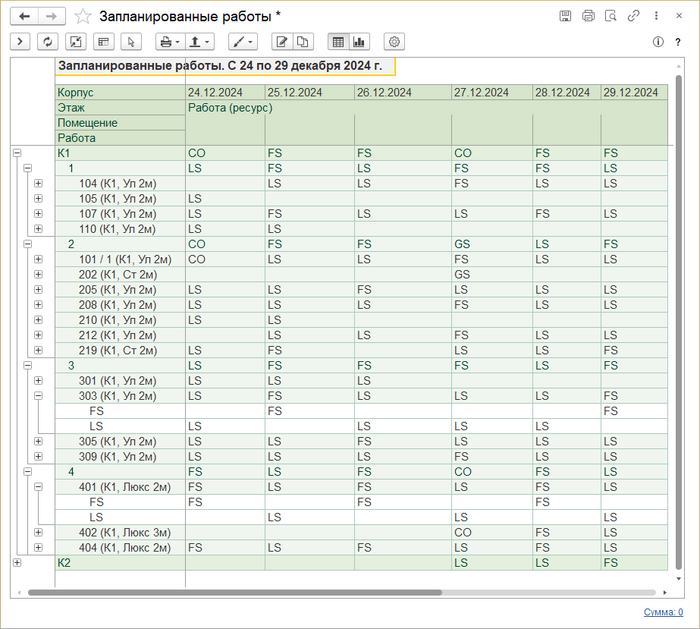
Task: Expand room 104 (К1, Ул 2м) row
Action: 38,184
